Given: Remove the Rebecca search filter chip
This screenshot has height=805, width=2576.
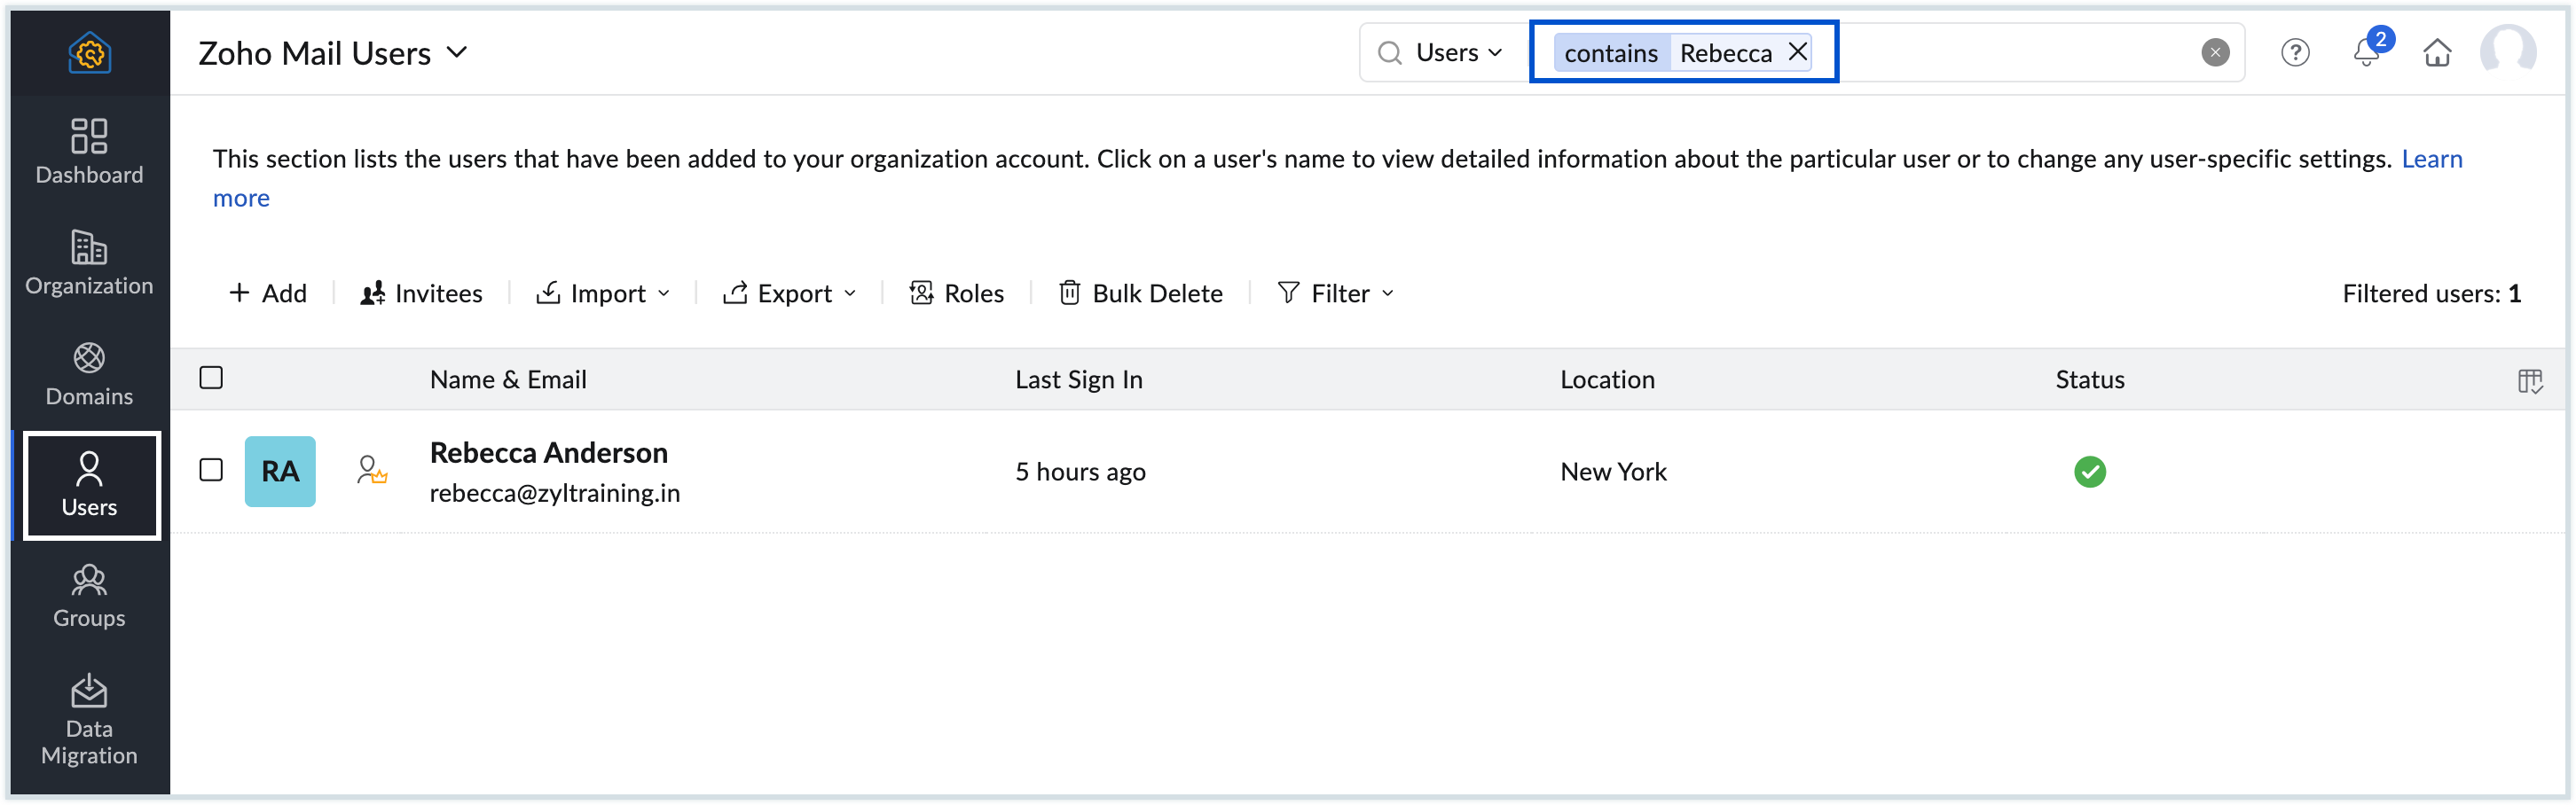Looking at the screenshot, I should point(1797,52).
